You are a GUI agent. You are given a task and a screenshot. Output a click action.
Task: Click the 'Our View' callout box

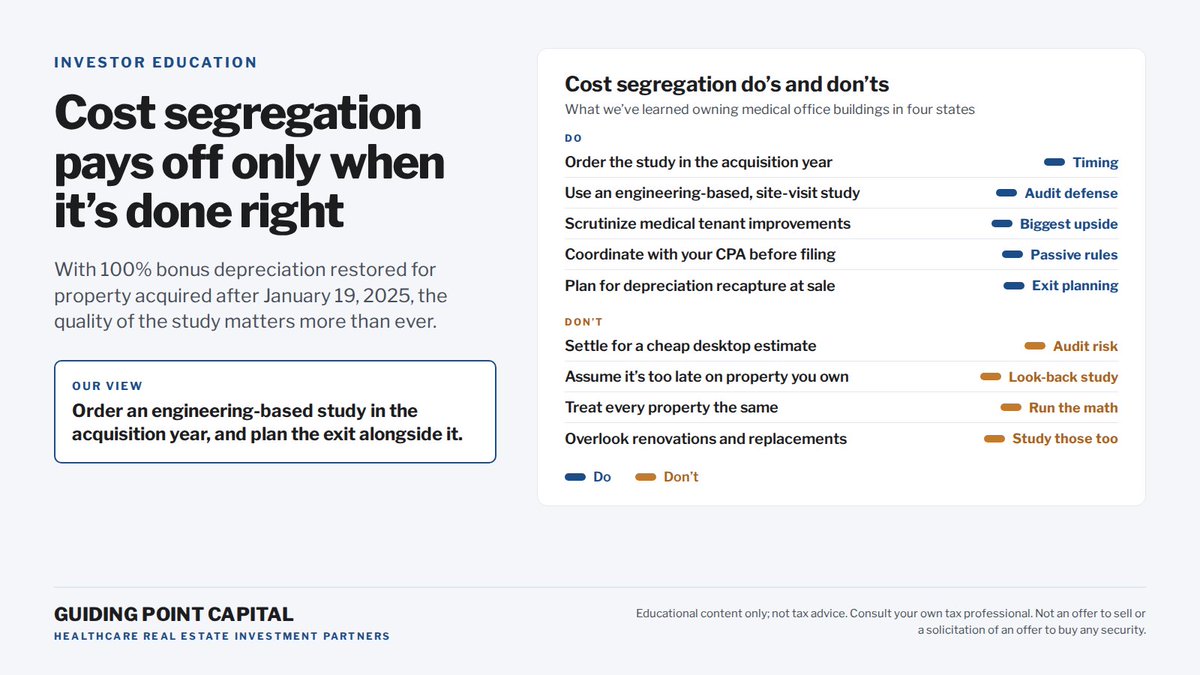pyautogui.click(x=275, y=412)
